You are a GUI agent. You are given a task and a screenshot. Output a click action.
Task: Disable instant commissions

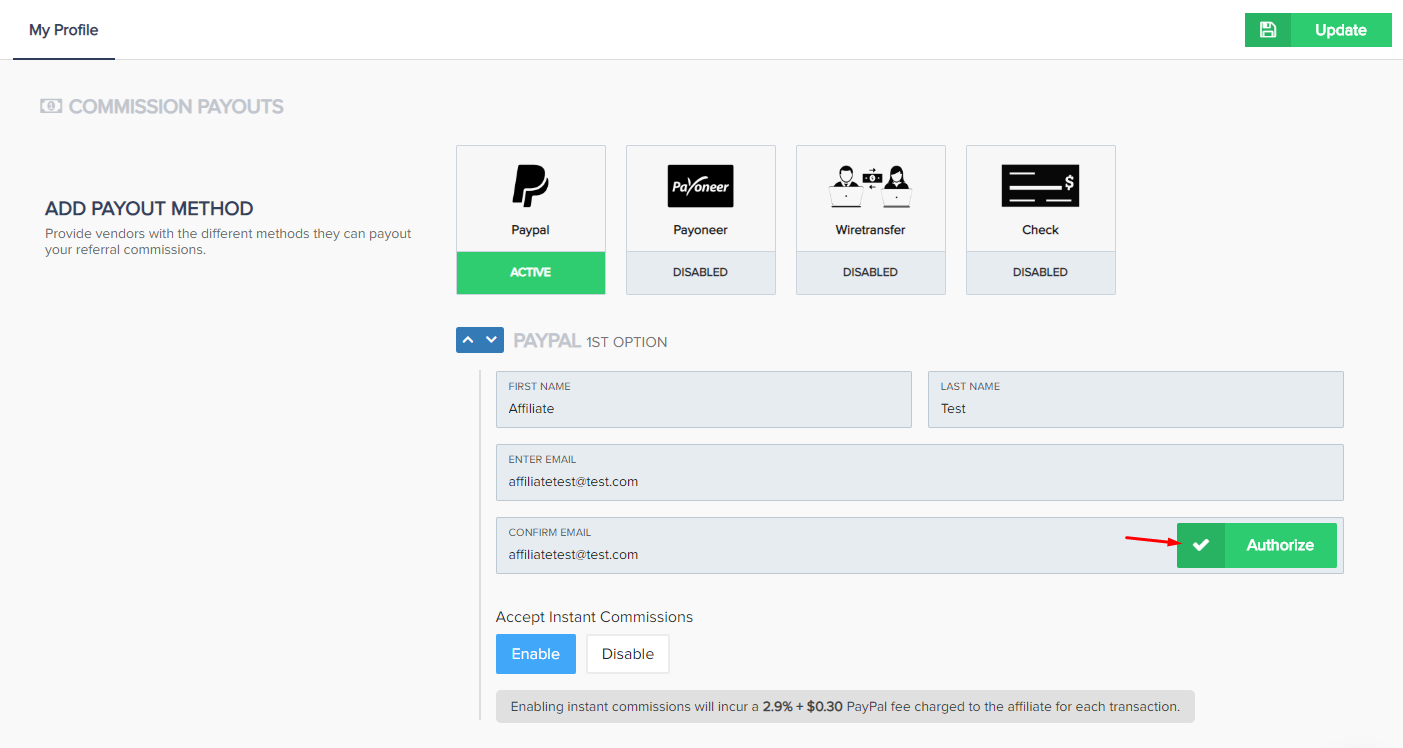pos(627,654)
